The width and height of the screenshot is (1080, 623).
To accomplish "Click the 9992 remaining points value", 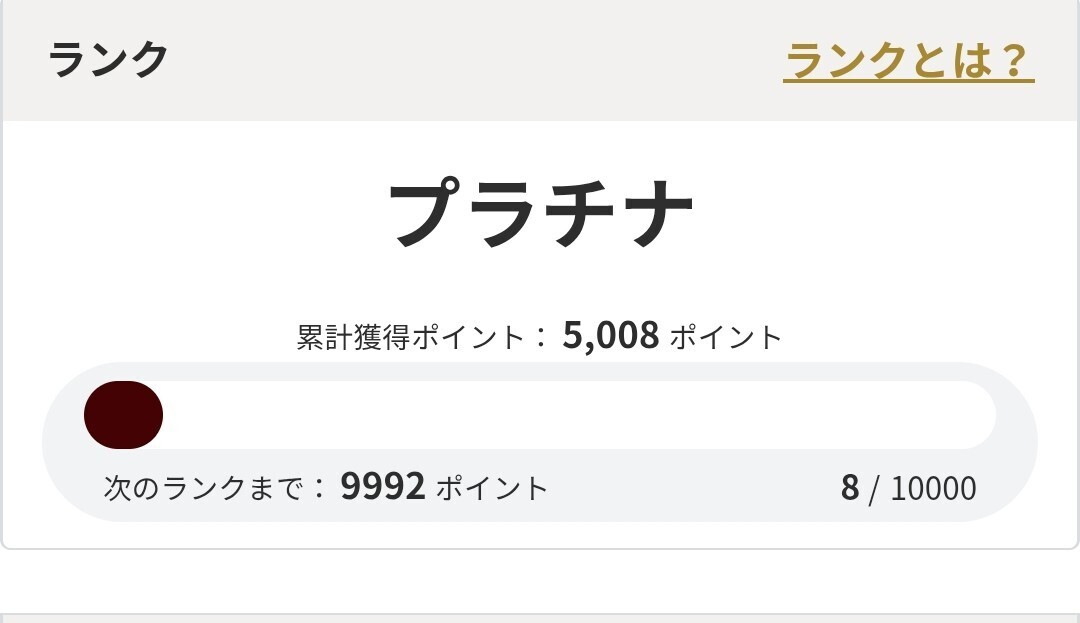I will (383, 487).
